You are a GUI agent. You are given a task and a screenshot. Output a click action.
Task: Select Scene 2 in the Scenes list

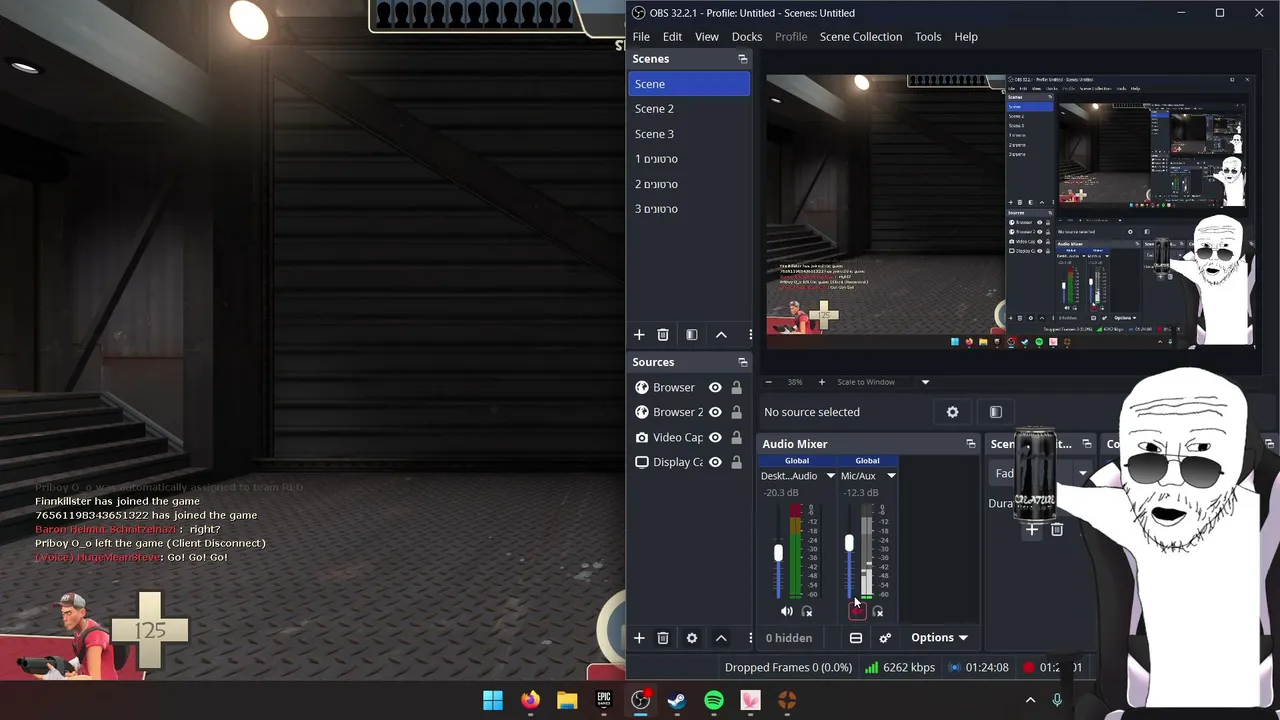[x=689, y=109]
